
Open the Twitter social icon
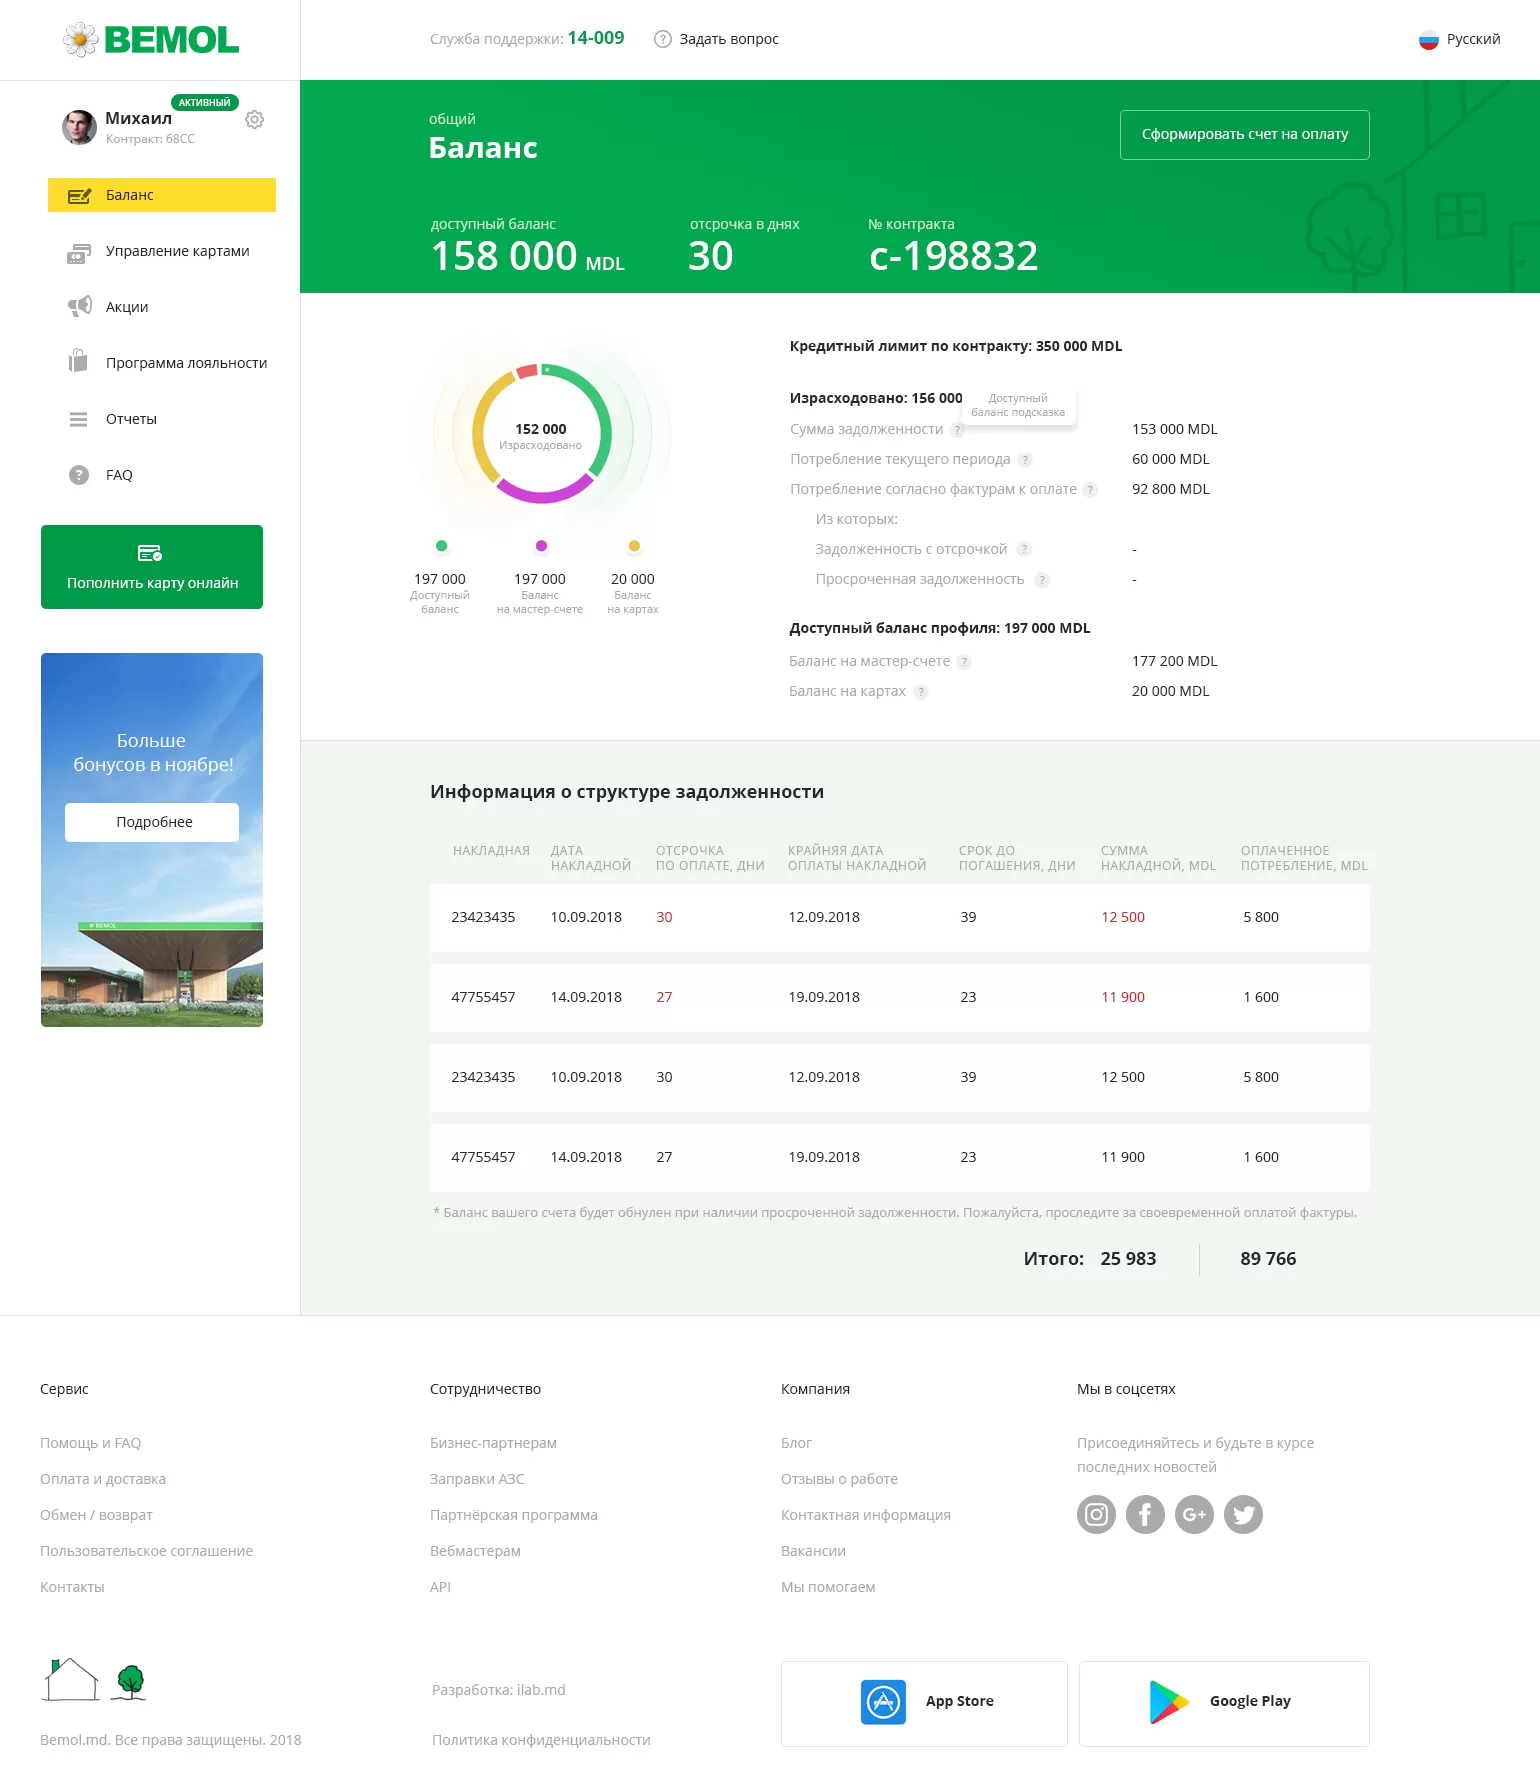(1243, 1514)
